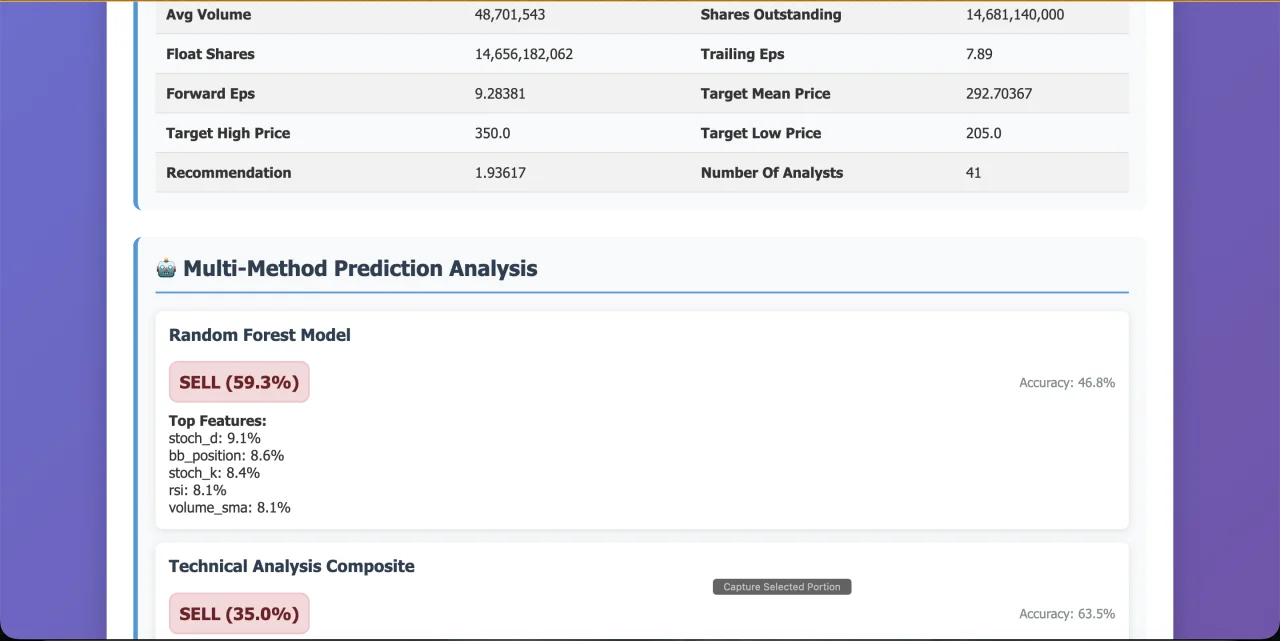This screenshot has width=1280, height=641.
Task: Click the value 14,656,182,062
Action: point(524,54)
